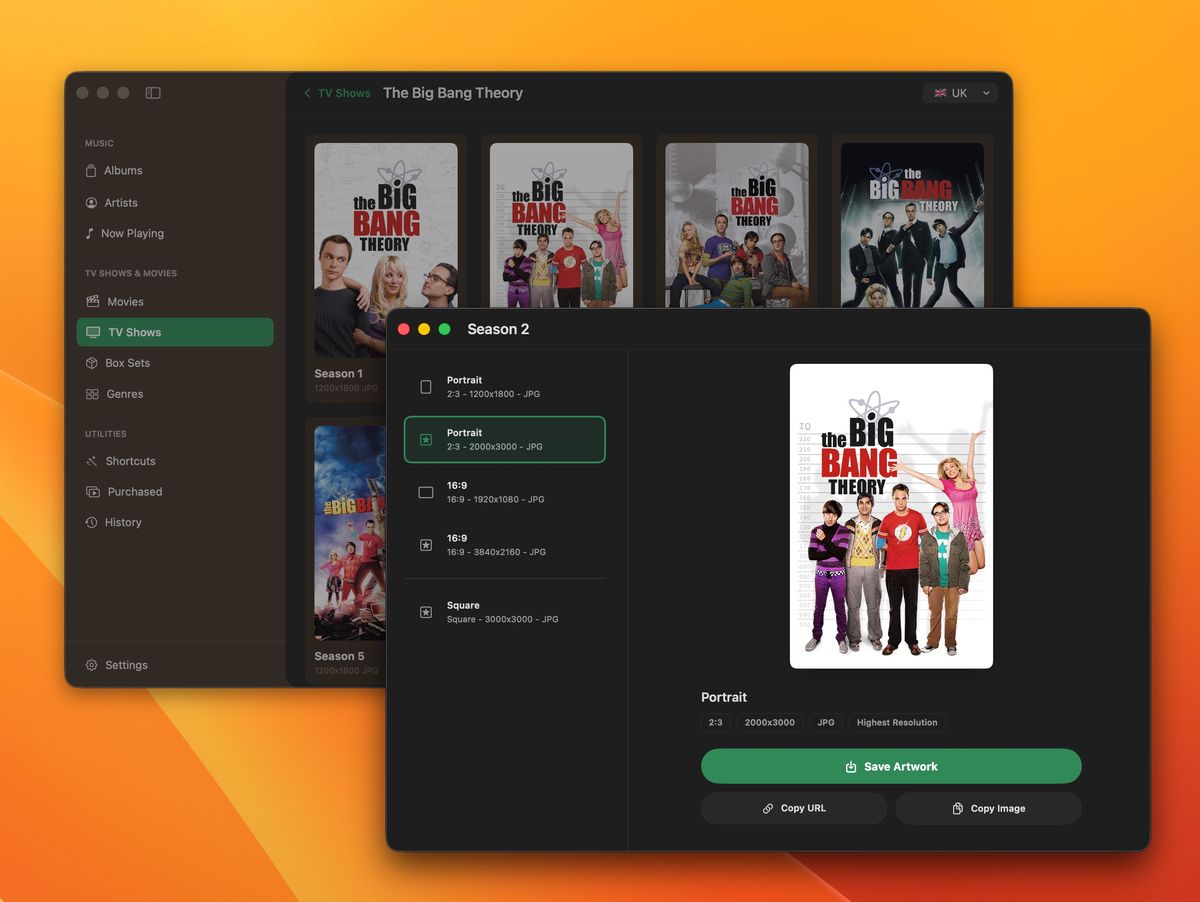This screenshot has height=902, width=1200.
Task: Click the 2000x3000 resolution tag
Action: 770,723
